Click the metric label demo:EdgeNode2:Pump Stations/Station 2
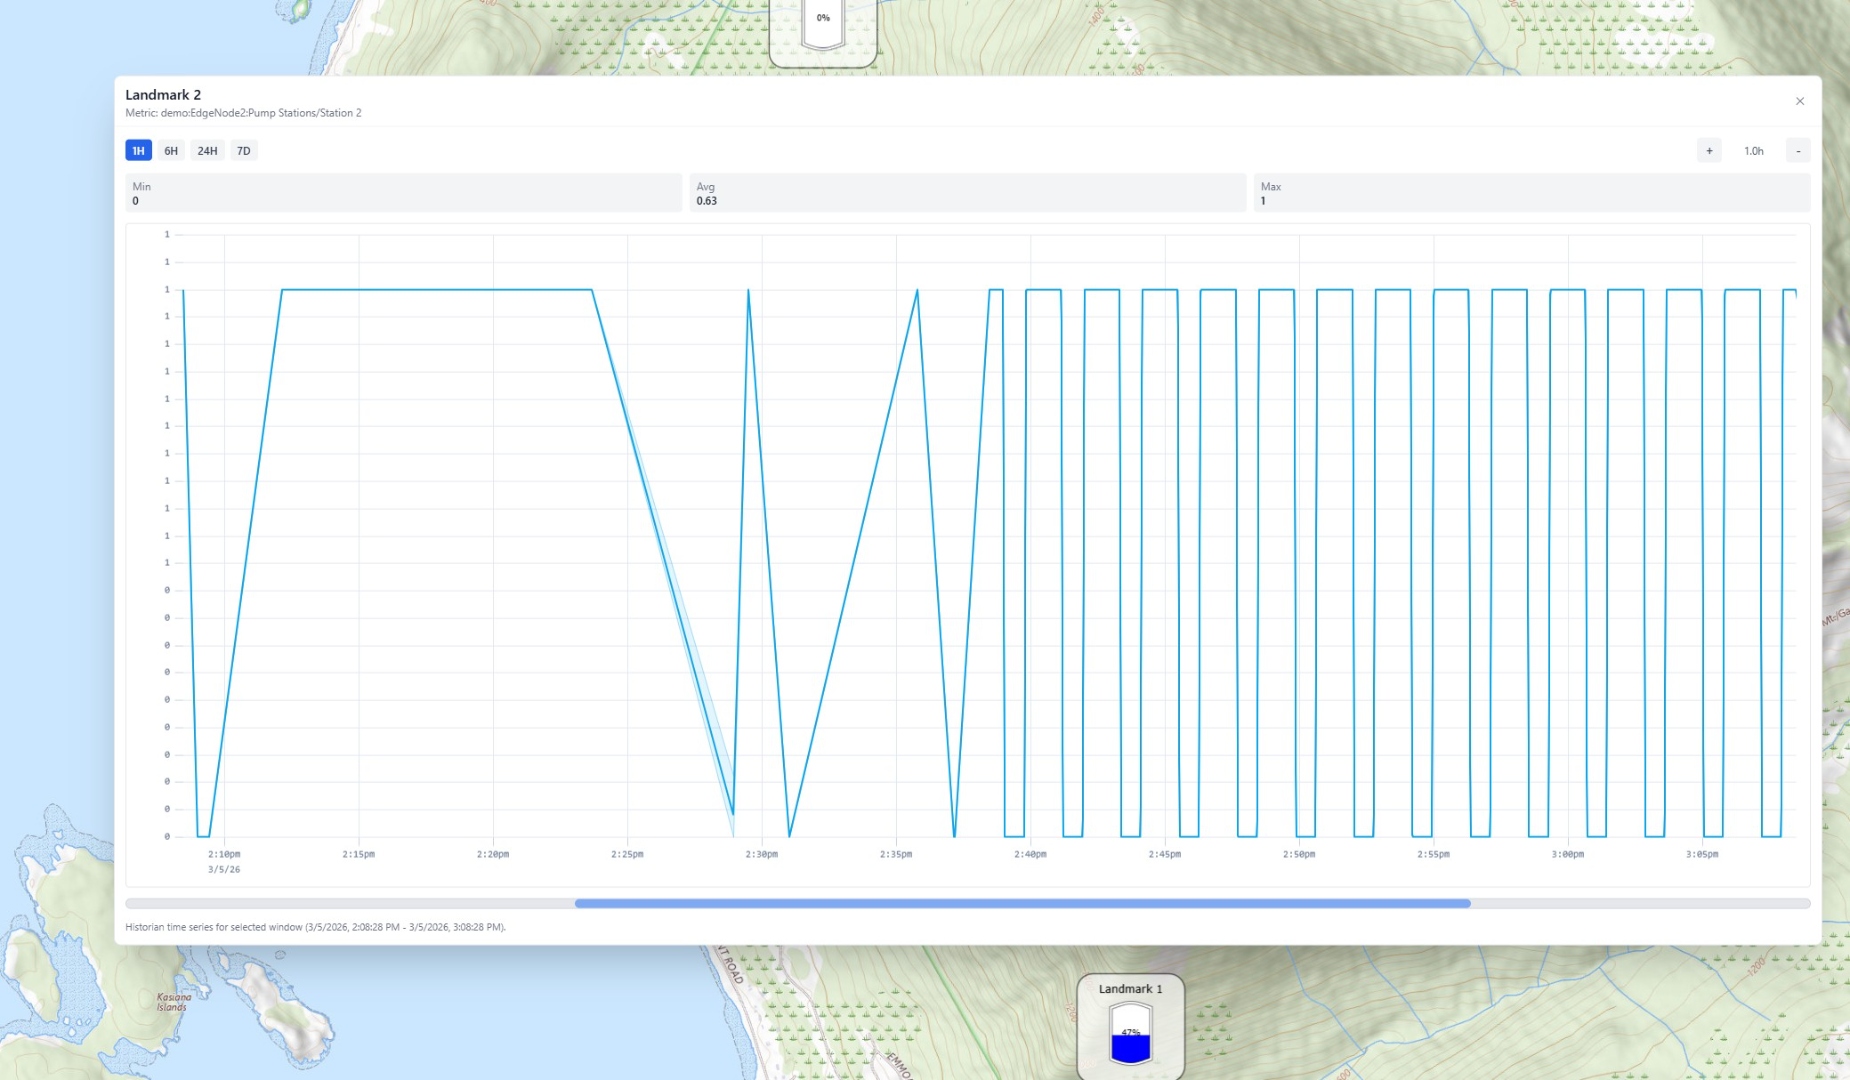Viewport: 1850px width, 1080px height. (x=243, y=113)
